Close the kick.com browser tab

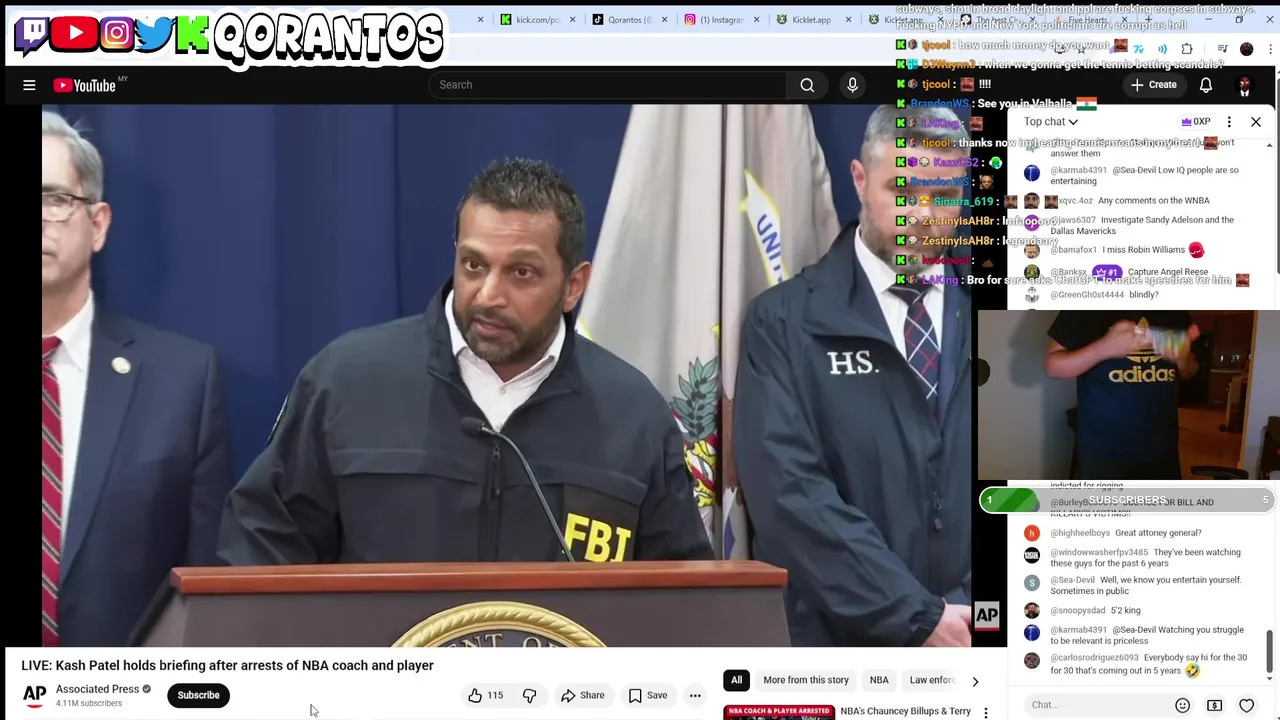pyautogui.click(x=572, y=19)
